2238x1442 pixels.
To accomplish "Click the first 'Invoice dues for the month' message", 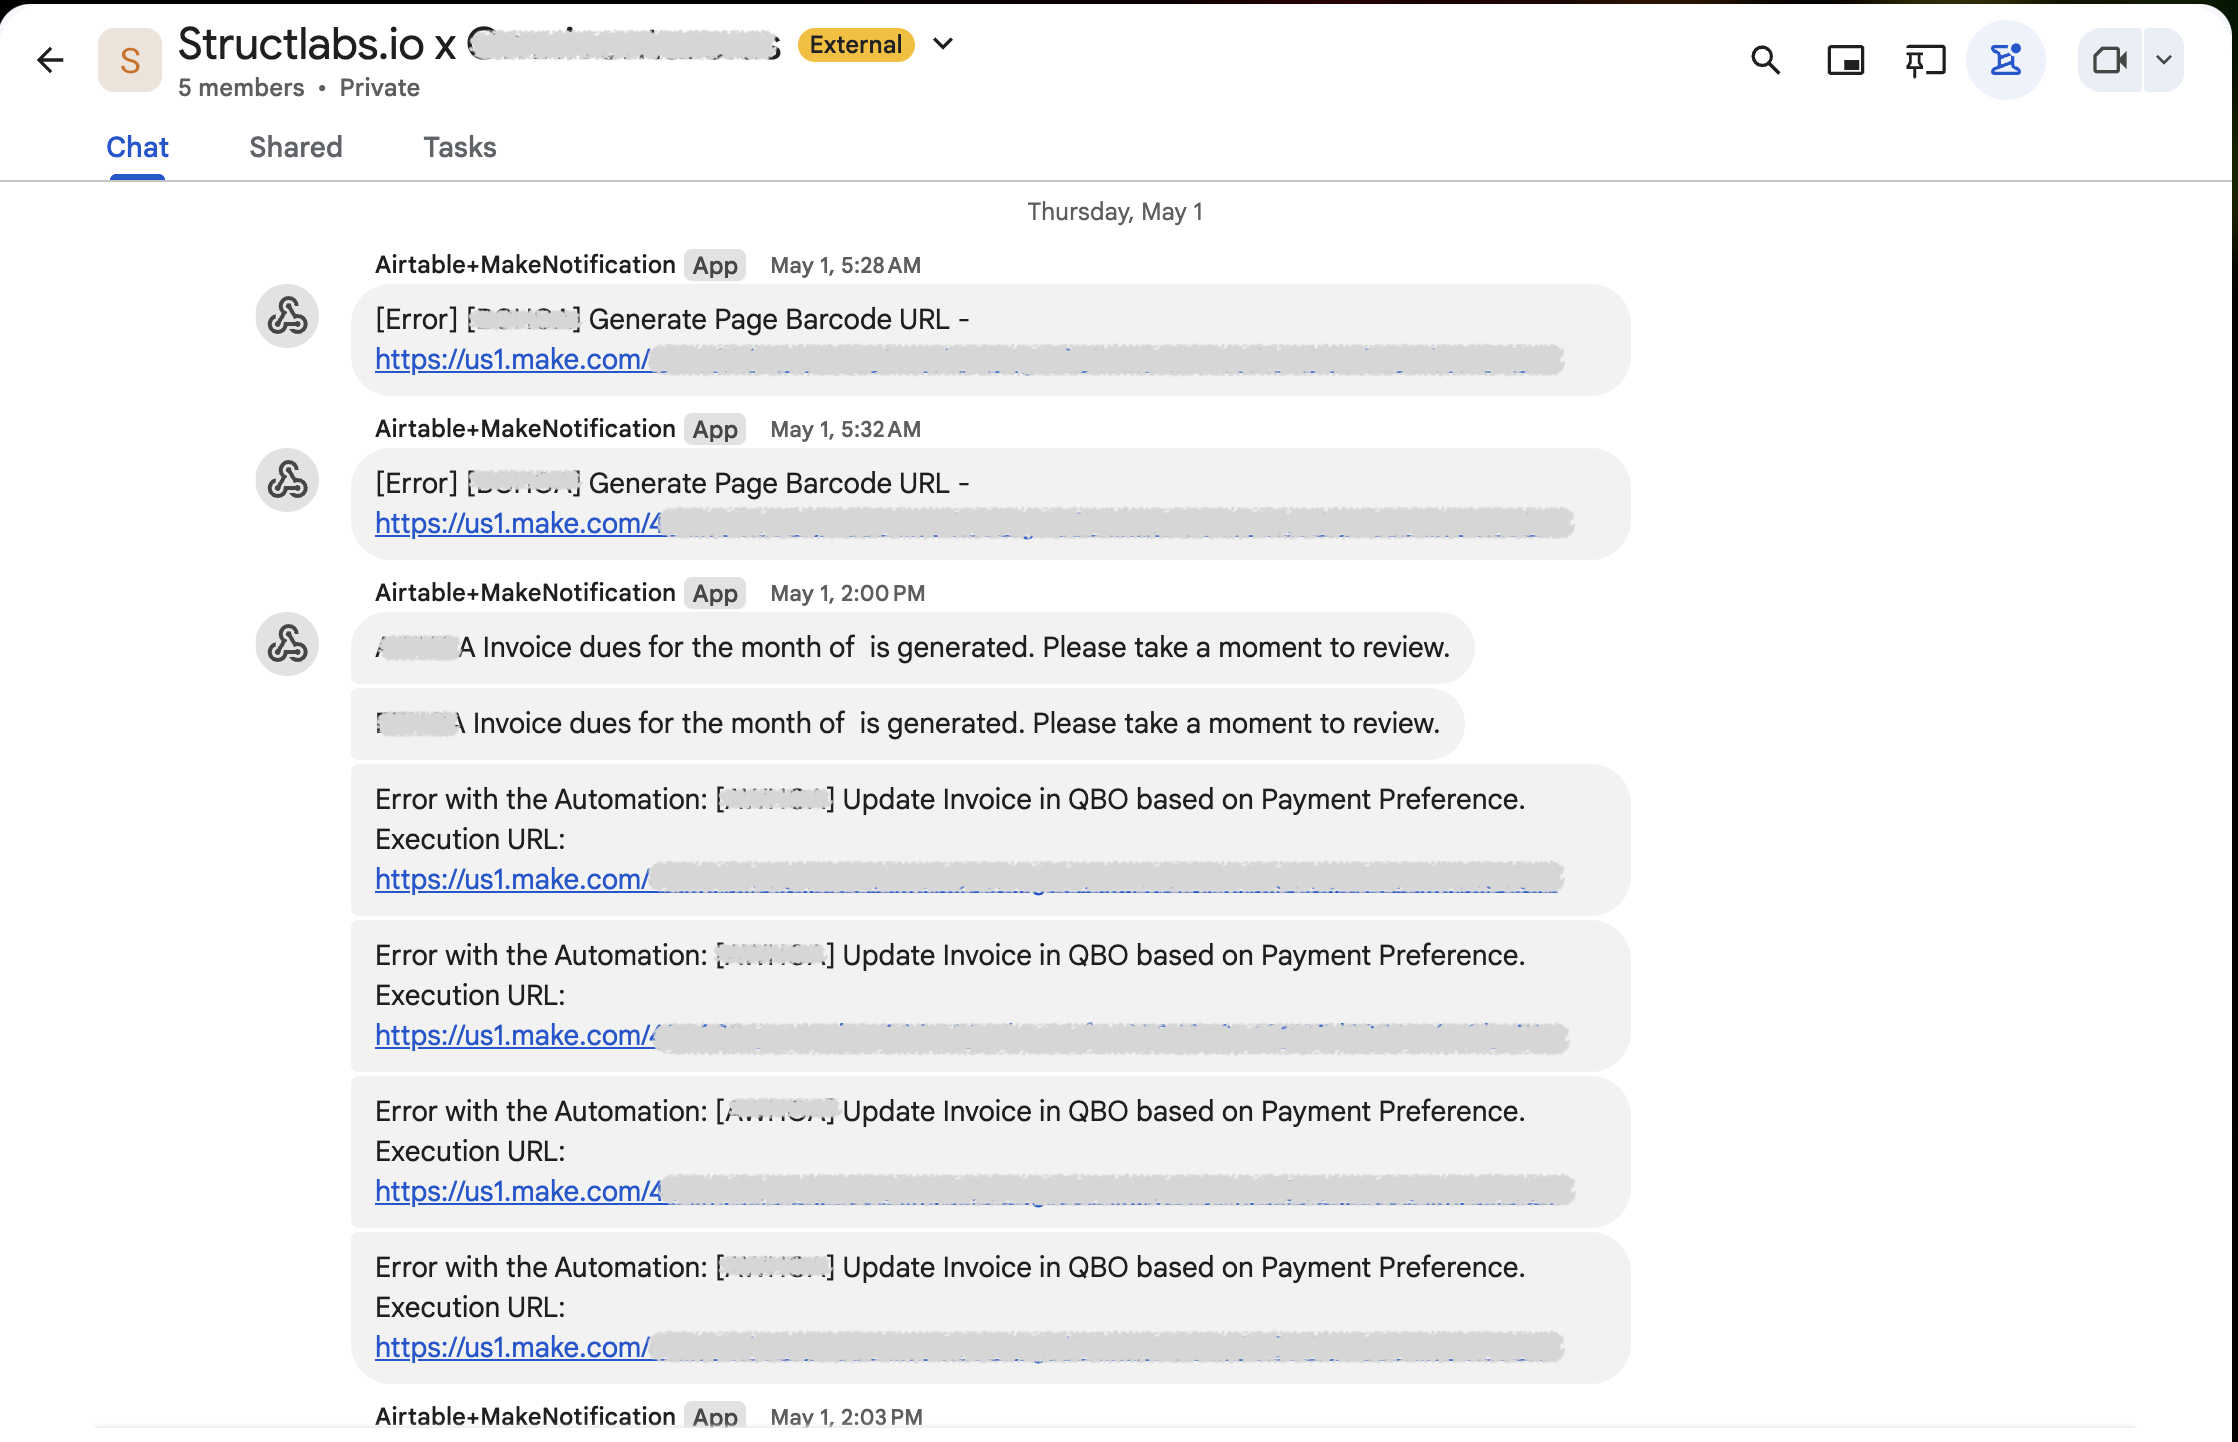I will (x=913, y=648).
